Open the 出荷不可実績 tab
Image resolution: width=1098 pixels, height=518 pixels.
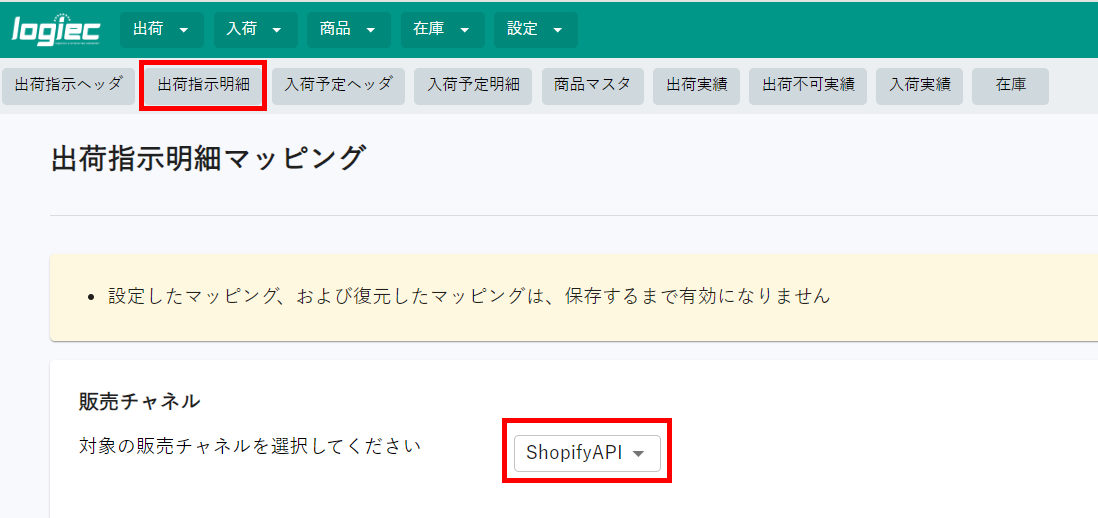807,86
